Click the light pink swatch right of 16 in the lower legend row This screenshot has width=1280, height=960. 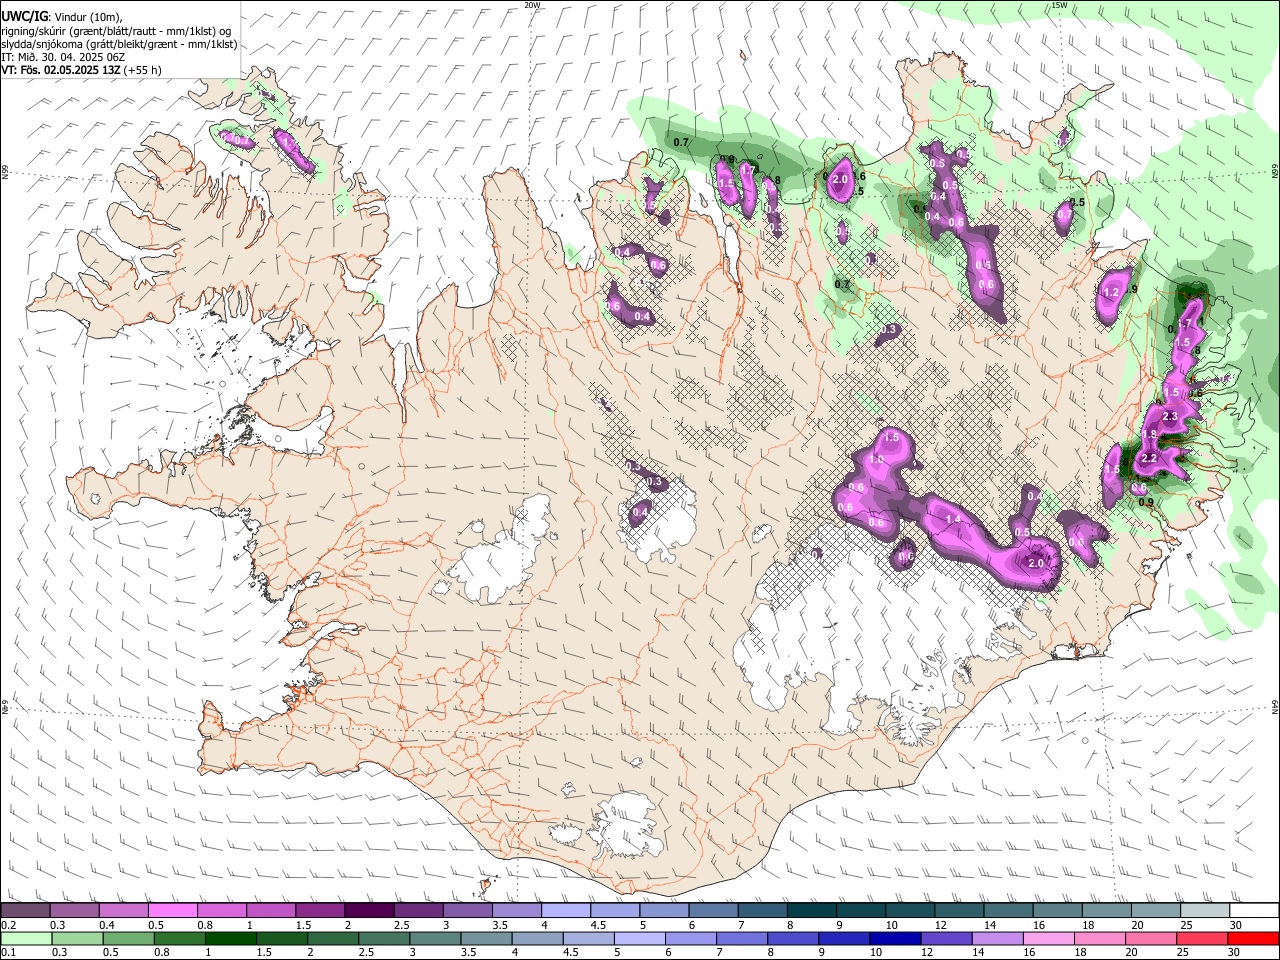[x=1049, y=938]
